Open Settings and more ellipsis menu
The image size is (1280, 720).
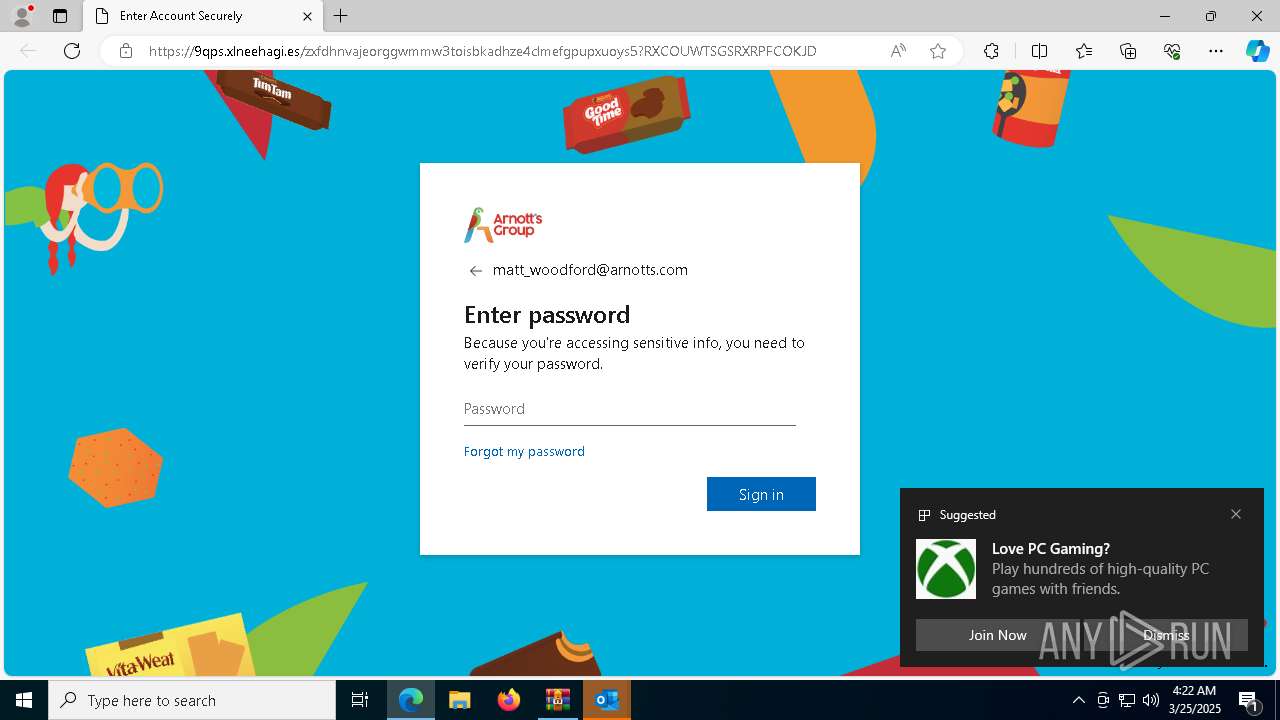click(1216, 51)
